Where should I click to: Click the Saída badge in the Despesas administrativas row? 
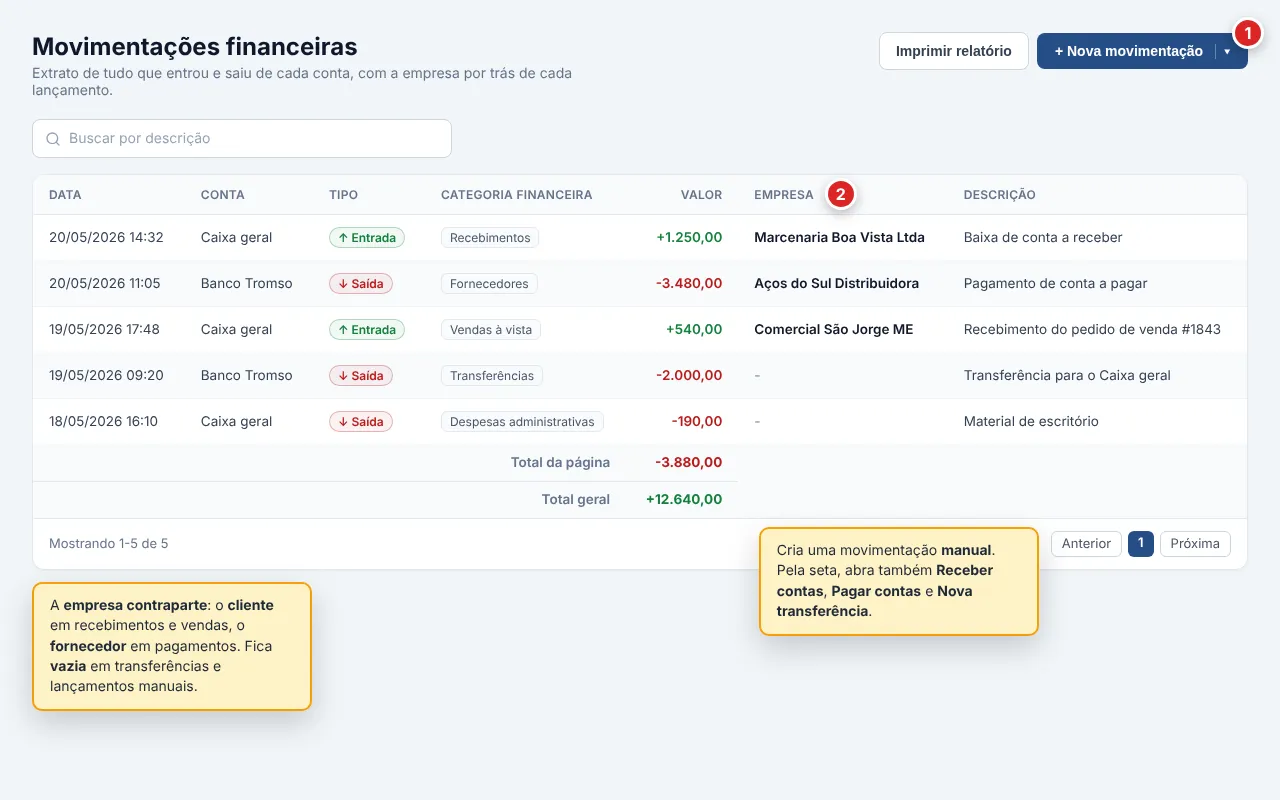pos(361,422)
